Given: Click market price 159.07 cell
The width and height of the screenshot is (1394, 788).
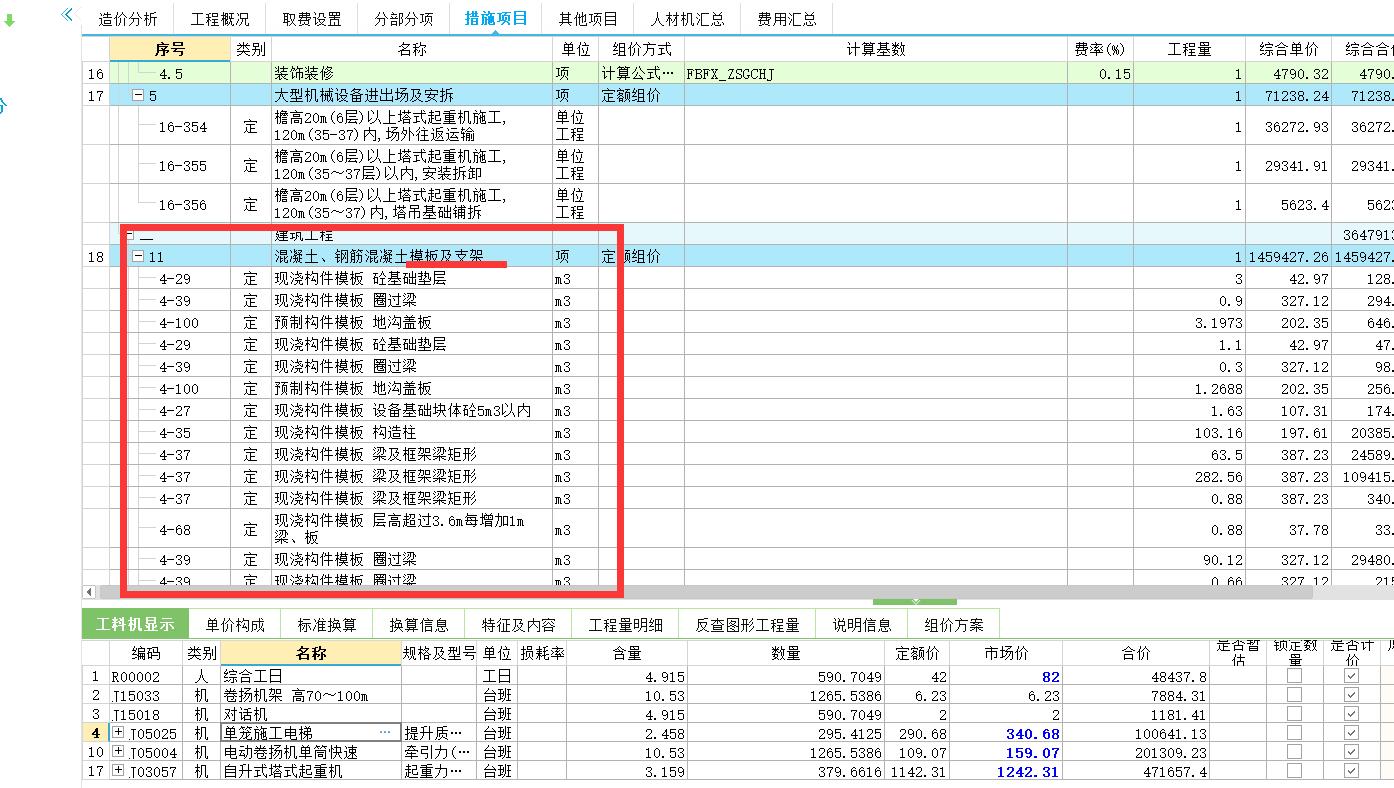Looking at the screenshot, I should 1007,753.
